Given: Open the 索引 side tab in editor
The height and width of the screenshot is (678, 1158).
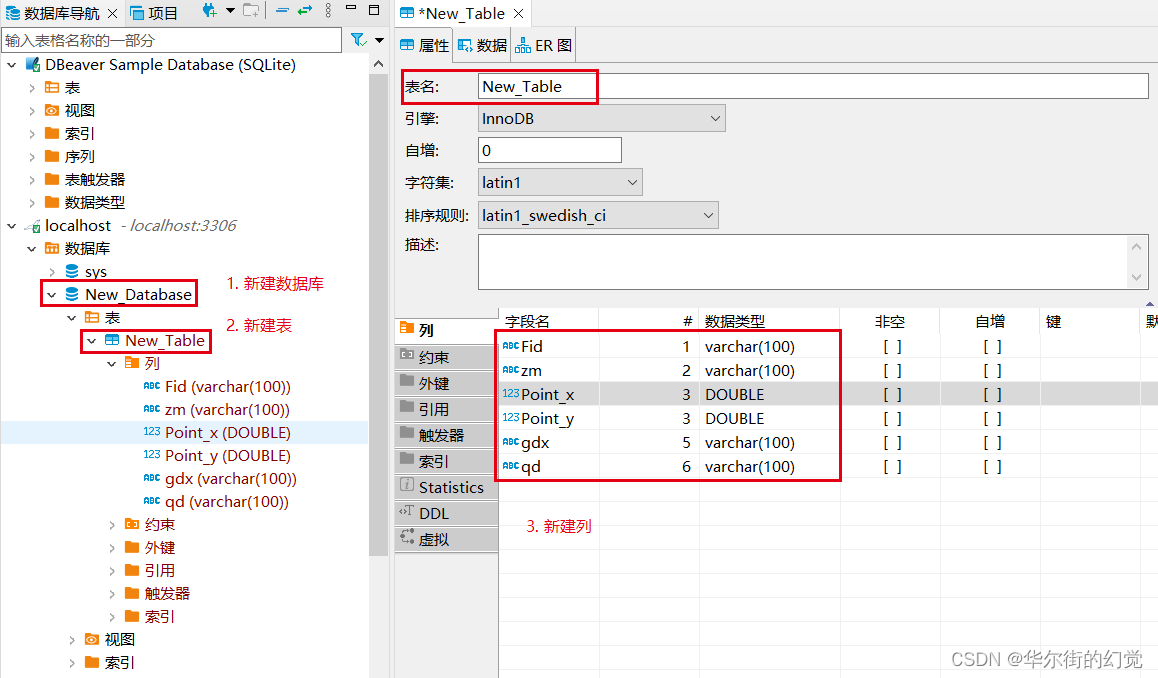Looking at the screenshot, I should point(447,461).
